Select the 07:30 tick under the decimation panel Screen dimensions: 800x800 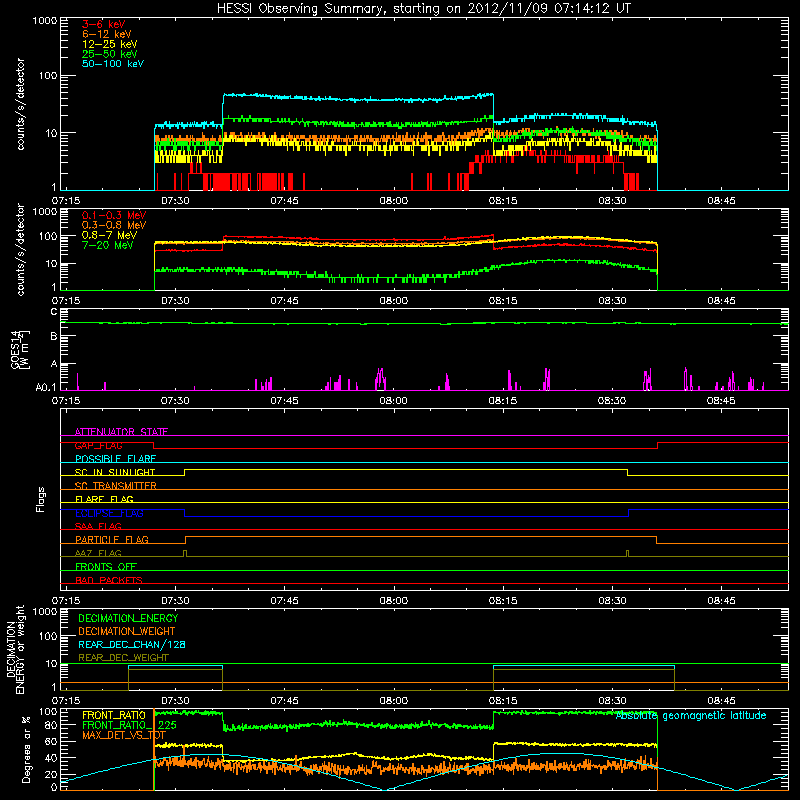(x=175, y=701)
